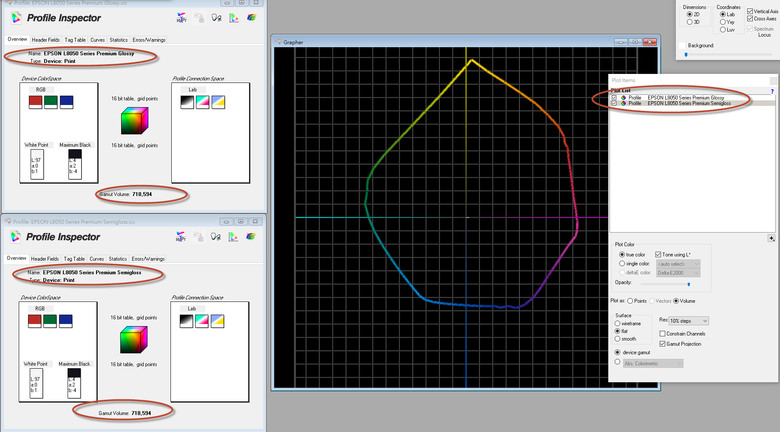The height and width of the screenshot is (432, 780).
Task: Open the Errors/Warnings tab in Semigloss inspector
Action: [148, 259]
